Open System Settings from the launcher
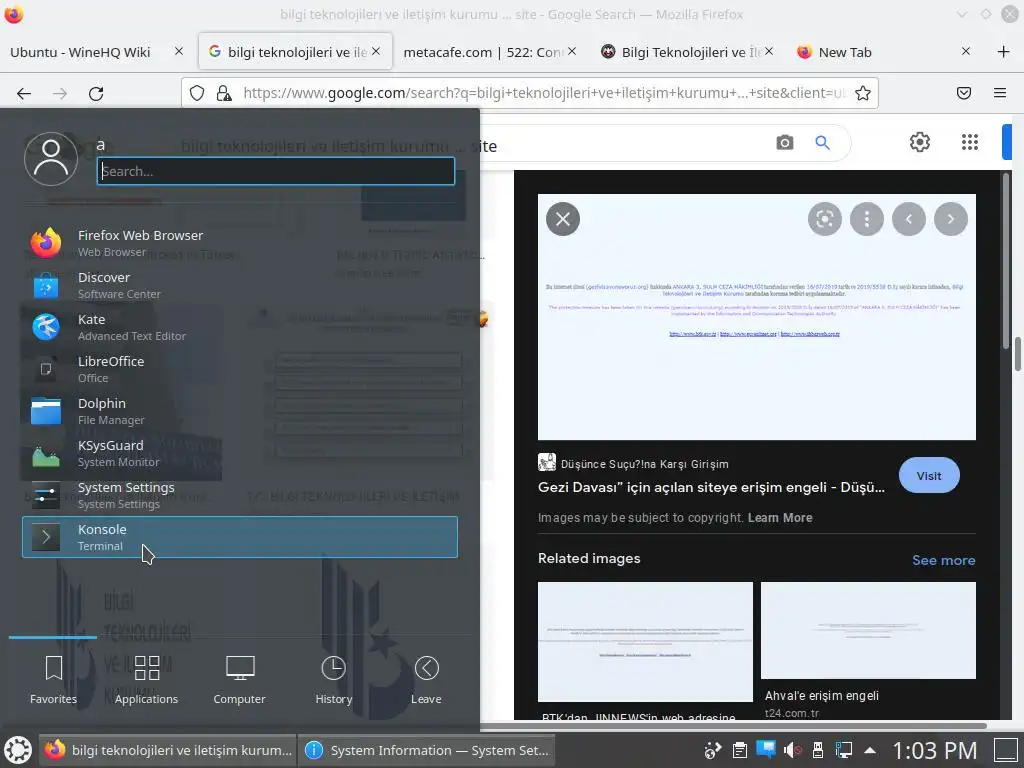The width and height of the screenshot is (1024, 768). point(240,495)
